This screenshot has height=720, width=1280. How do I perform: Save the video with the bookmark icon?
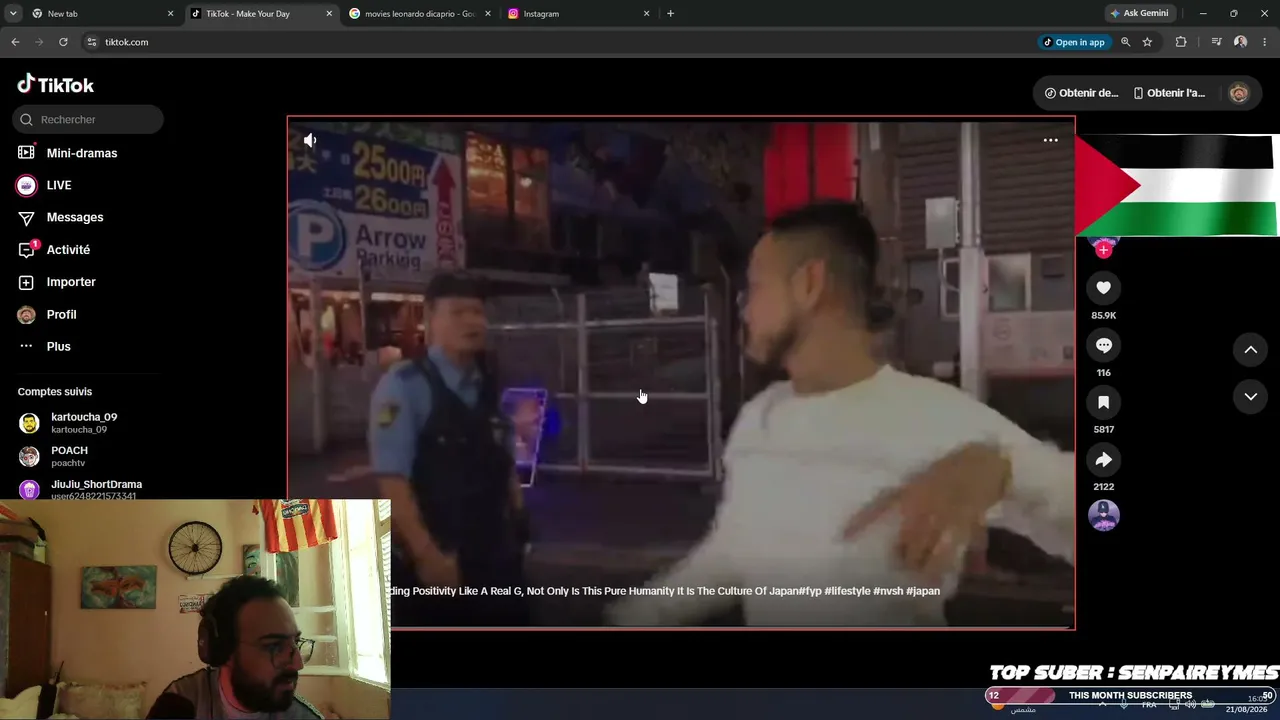[1104, 402]
